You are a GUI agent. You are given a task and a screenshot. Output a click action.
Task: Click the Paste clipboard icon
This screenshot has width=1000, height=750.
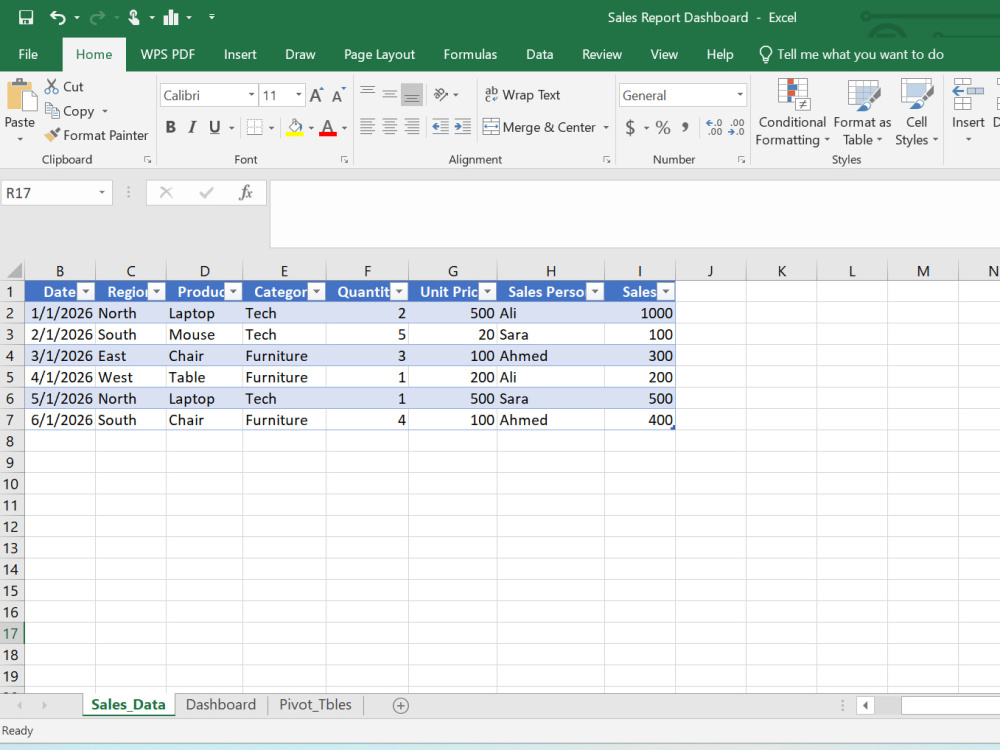pyautogui.click(x=21, y=96)
